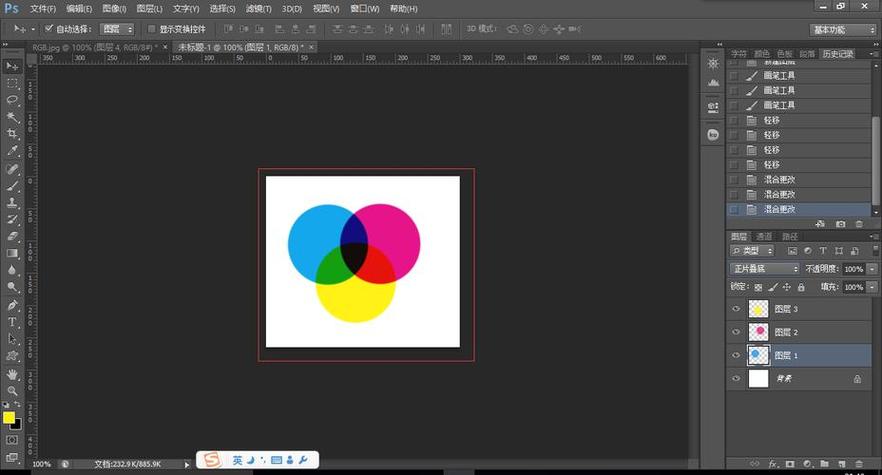Select the Magic Wand tool
Screen dimensions: 882x475
(13, 117)
